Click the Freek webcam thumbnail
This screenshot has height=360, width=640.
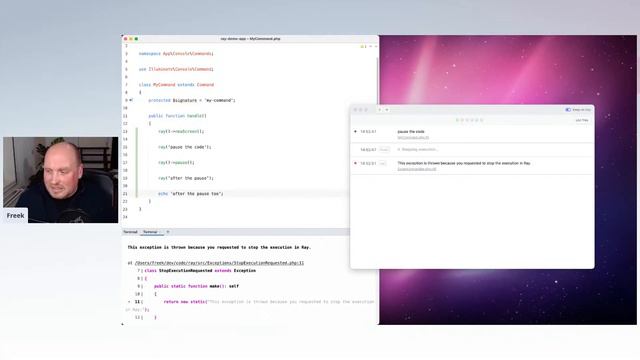coord(61,180)
